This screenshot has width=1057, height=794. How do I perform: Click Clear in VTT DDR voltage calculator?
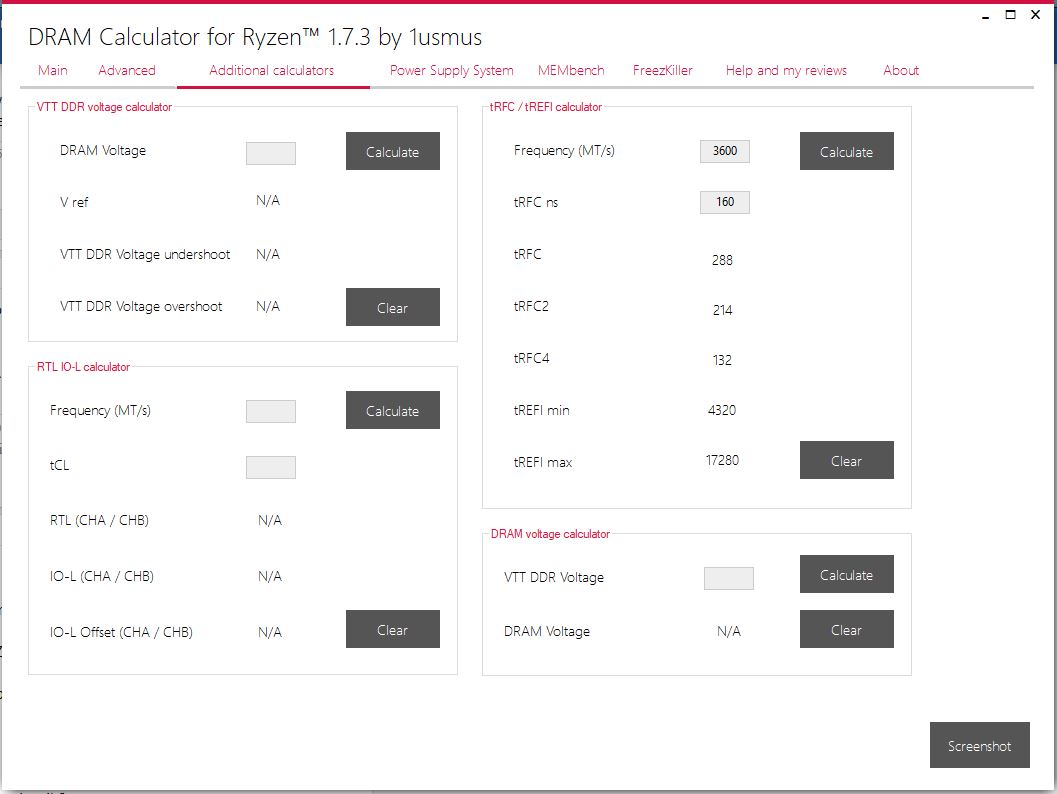[x=392, y=307]
